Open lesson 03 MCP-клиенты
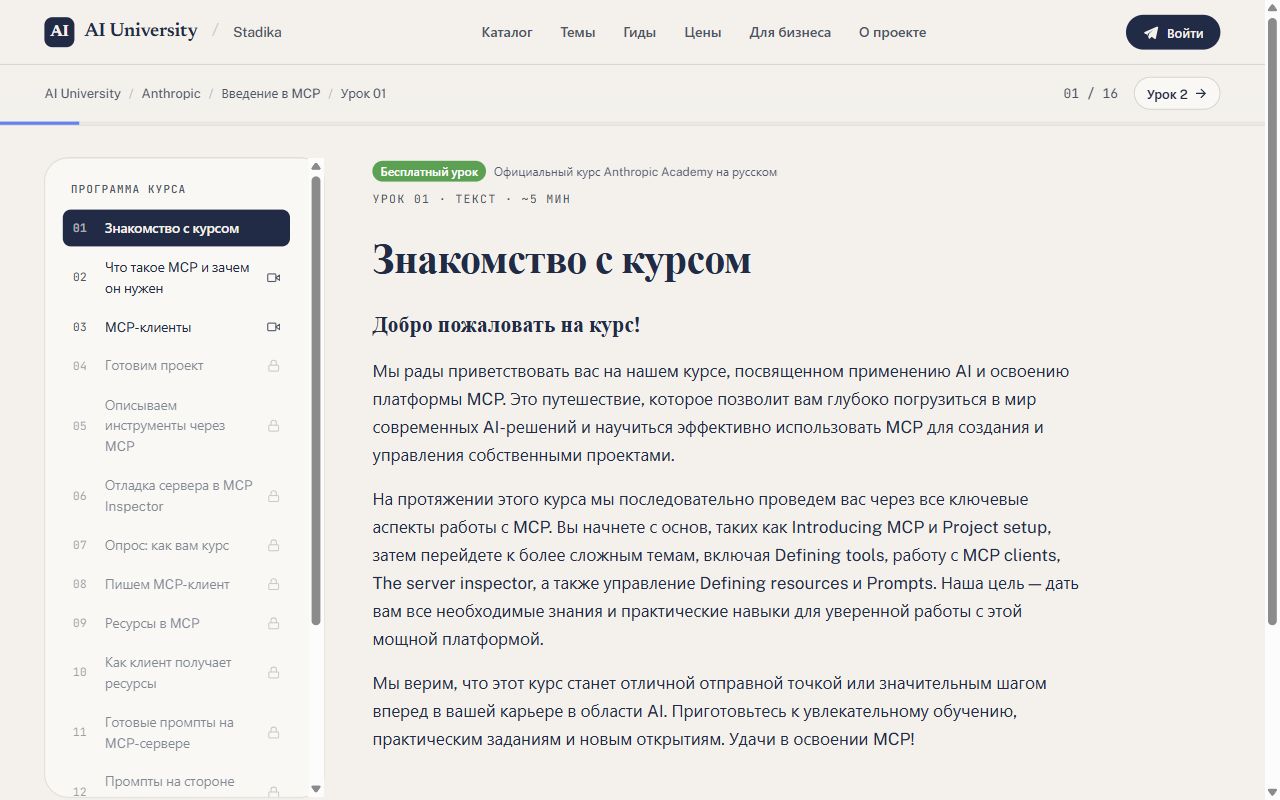The height and width of the screenshot is (800, 1280). click(176, 327)
